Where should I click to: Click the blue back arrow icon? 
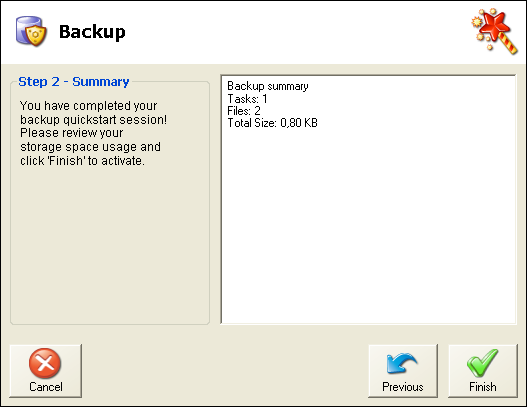[402, 363]
